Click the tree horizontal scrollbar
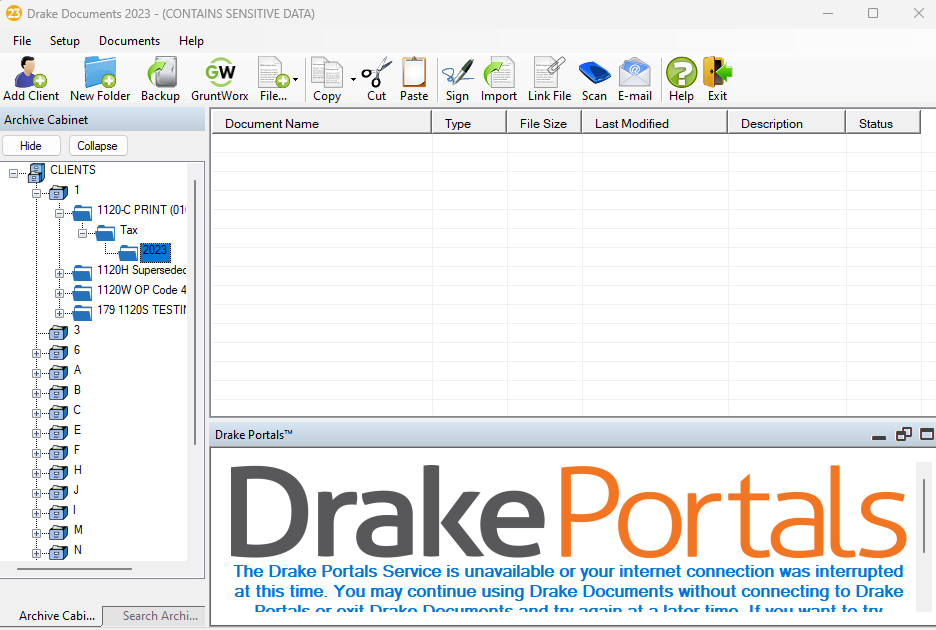Image resolution: width=936 pixels, height=630 pixels. 74,569
